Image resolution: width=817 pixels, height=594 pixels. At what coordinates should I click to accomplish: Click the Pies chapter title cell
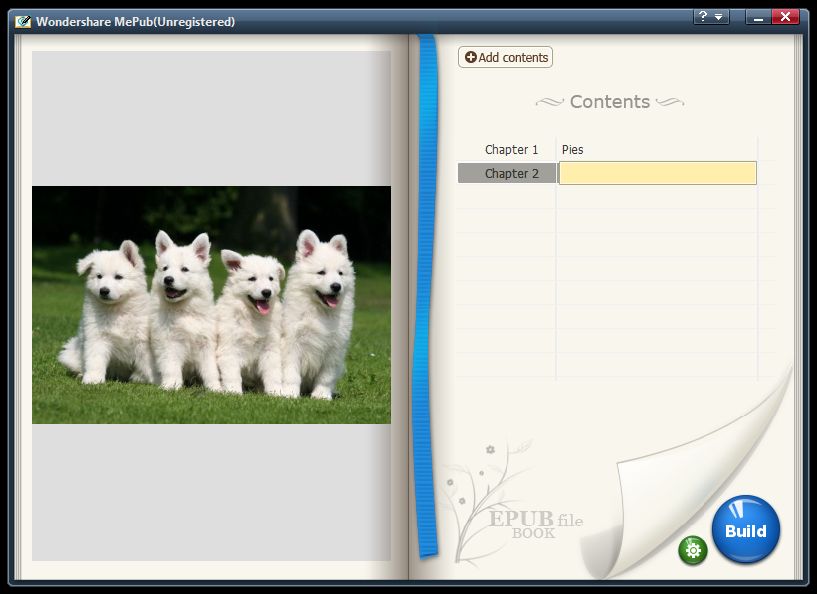pyautogui.click(x=658, y=150)
